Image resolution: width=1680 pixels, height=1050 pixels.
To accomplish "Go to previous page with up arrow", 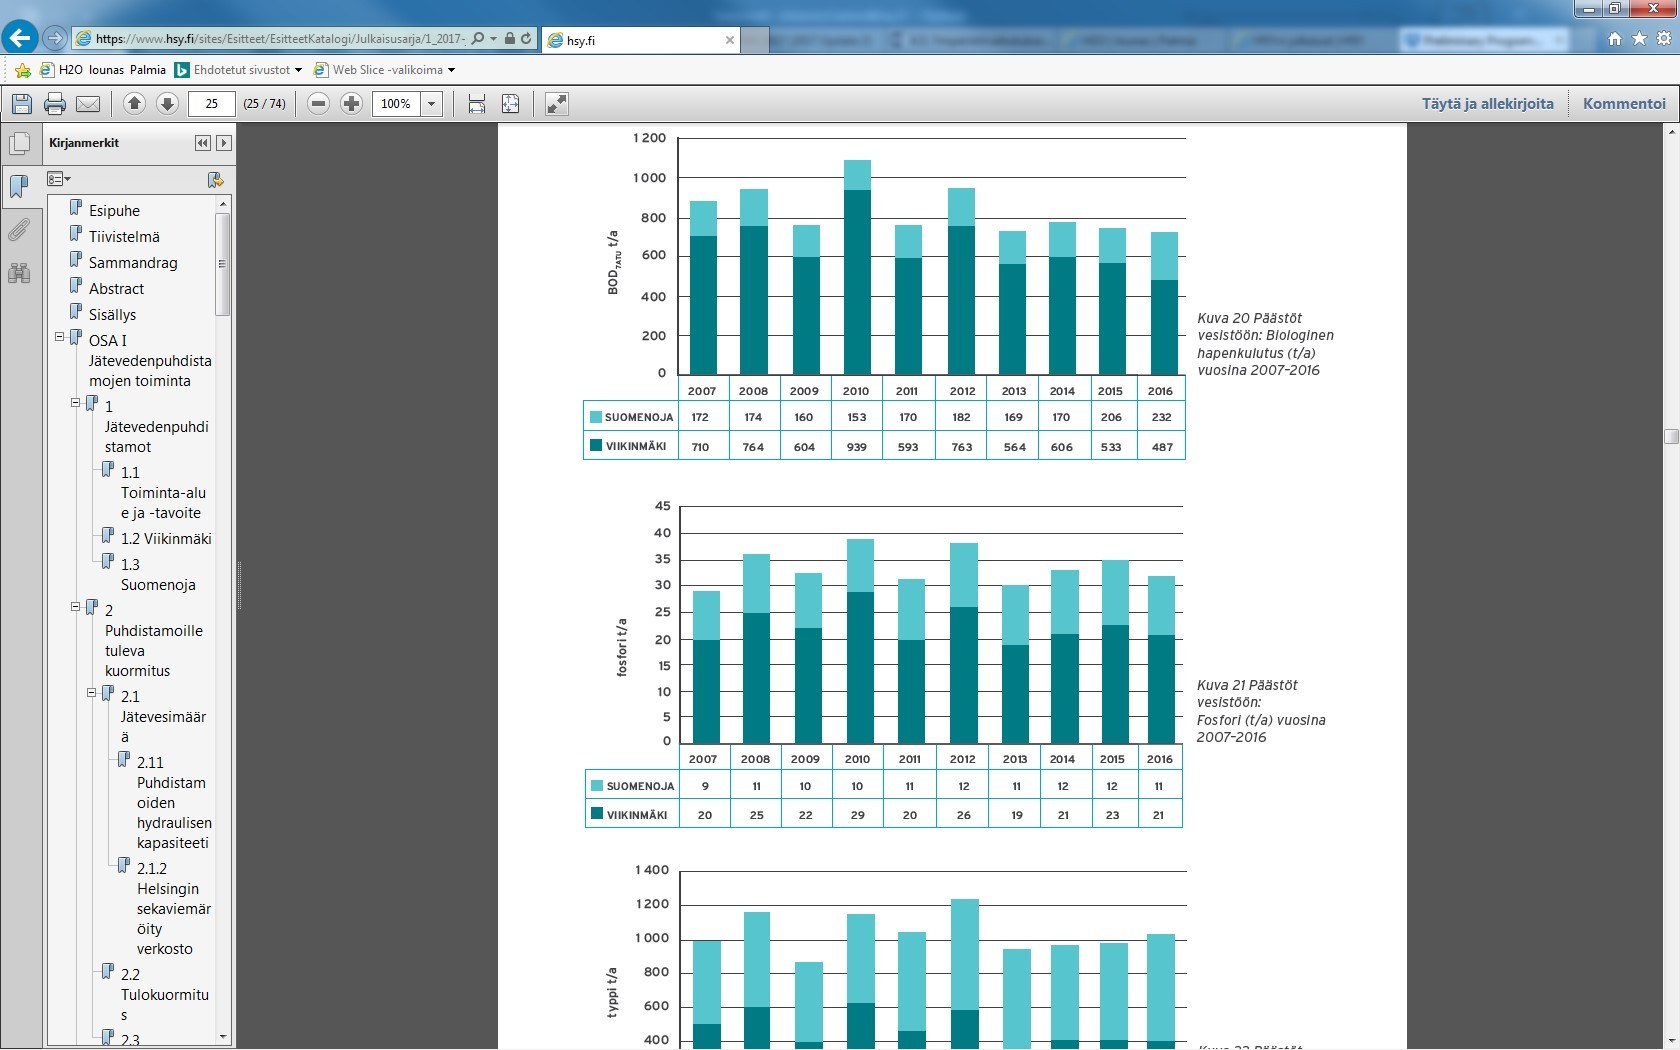I will pos(134,104).
